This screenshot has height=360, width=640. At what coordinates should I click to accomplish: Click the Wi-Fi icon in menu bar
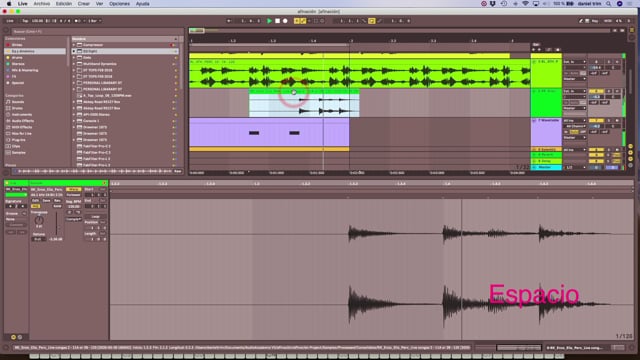tap(525, 4)
